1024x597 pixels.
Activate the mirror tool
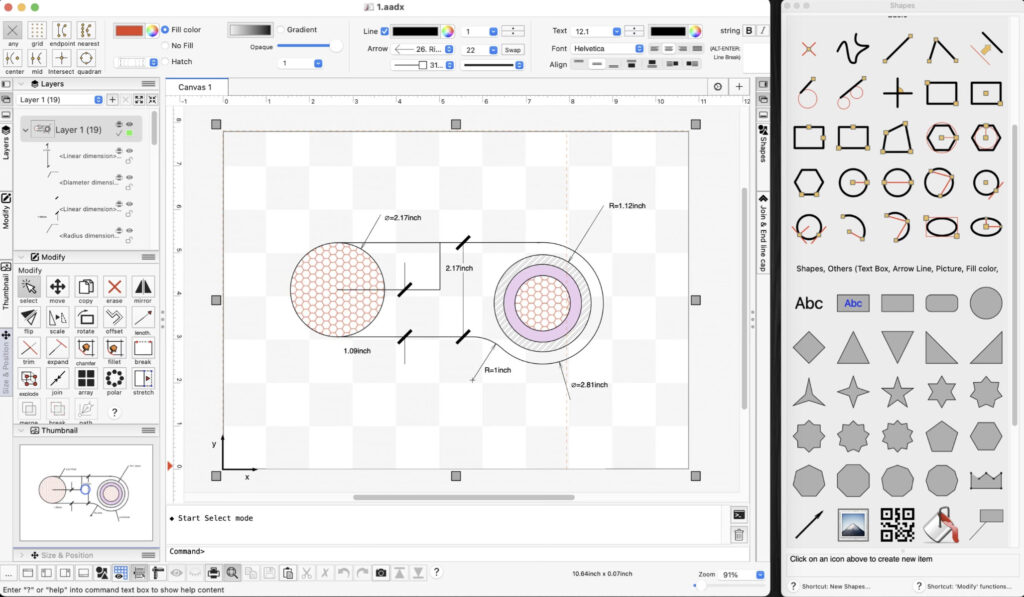[x=143, y=287]
